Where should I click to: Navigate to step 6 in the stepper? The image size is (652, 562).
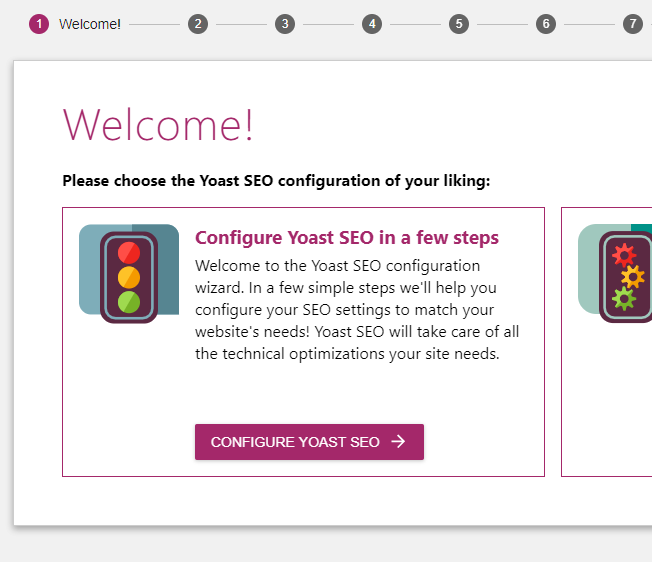[x=546, y=24]
